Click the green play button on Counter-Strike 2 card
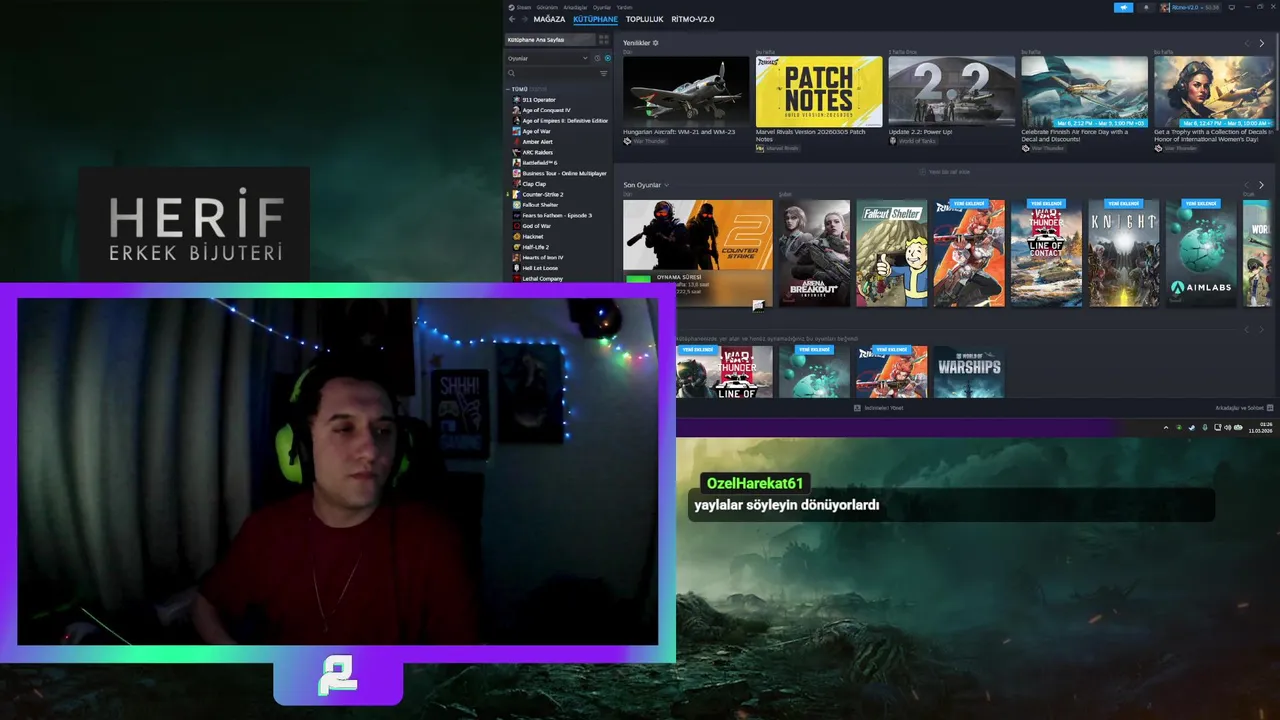The width and height of the screenshot is (1280, 720). click(637, 279)
